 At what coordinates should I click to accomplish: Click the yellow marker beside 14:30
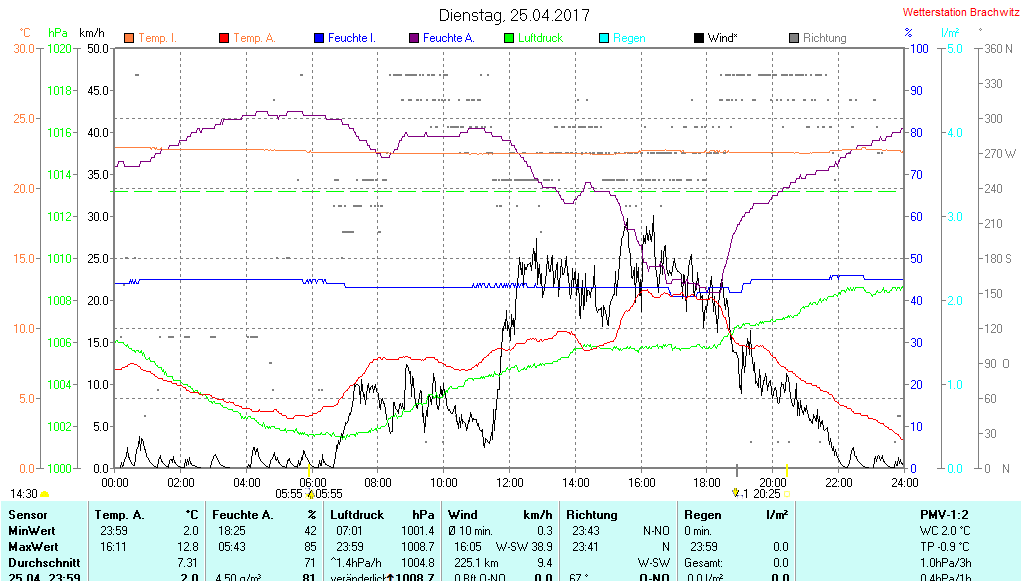point(45,494)
